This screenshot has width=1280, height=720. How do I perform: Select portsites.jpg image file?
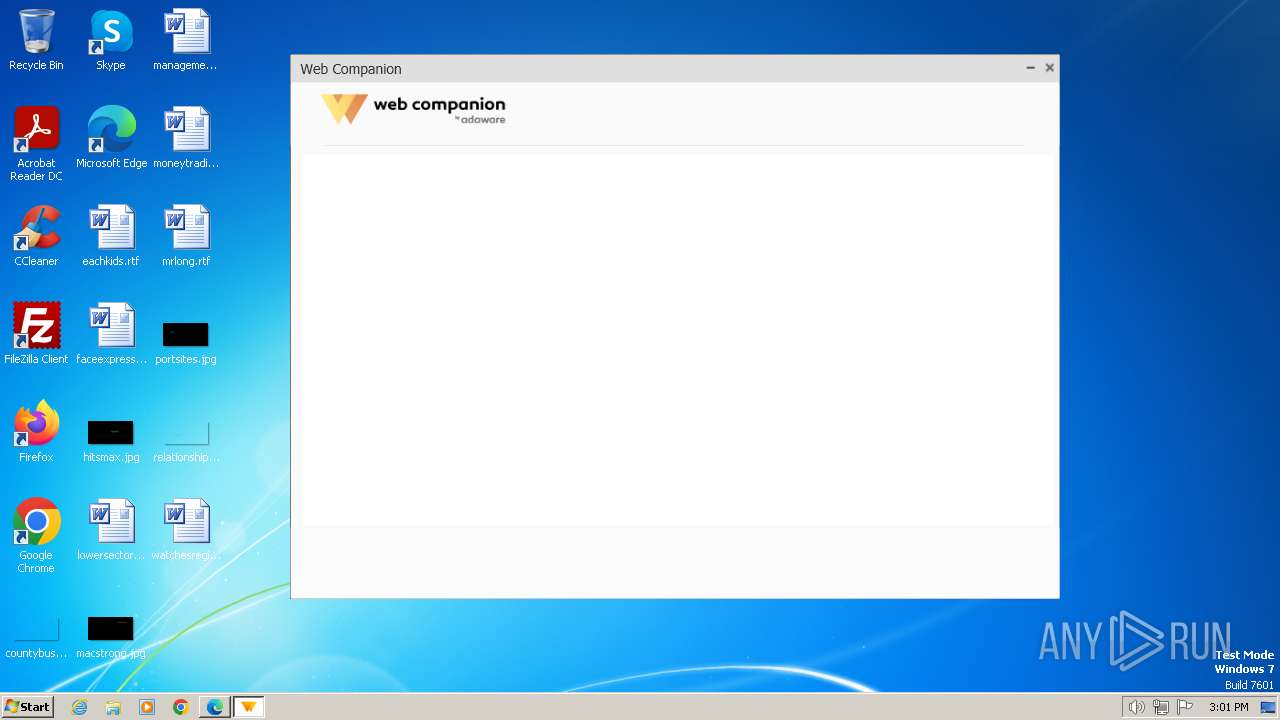[x=186, y=342]
